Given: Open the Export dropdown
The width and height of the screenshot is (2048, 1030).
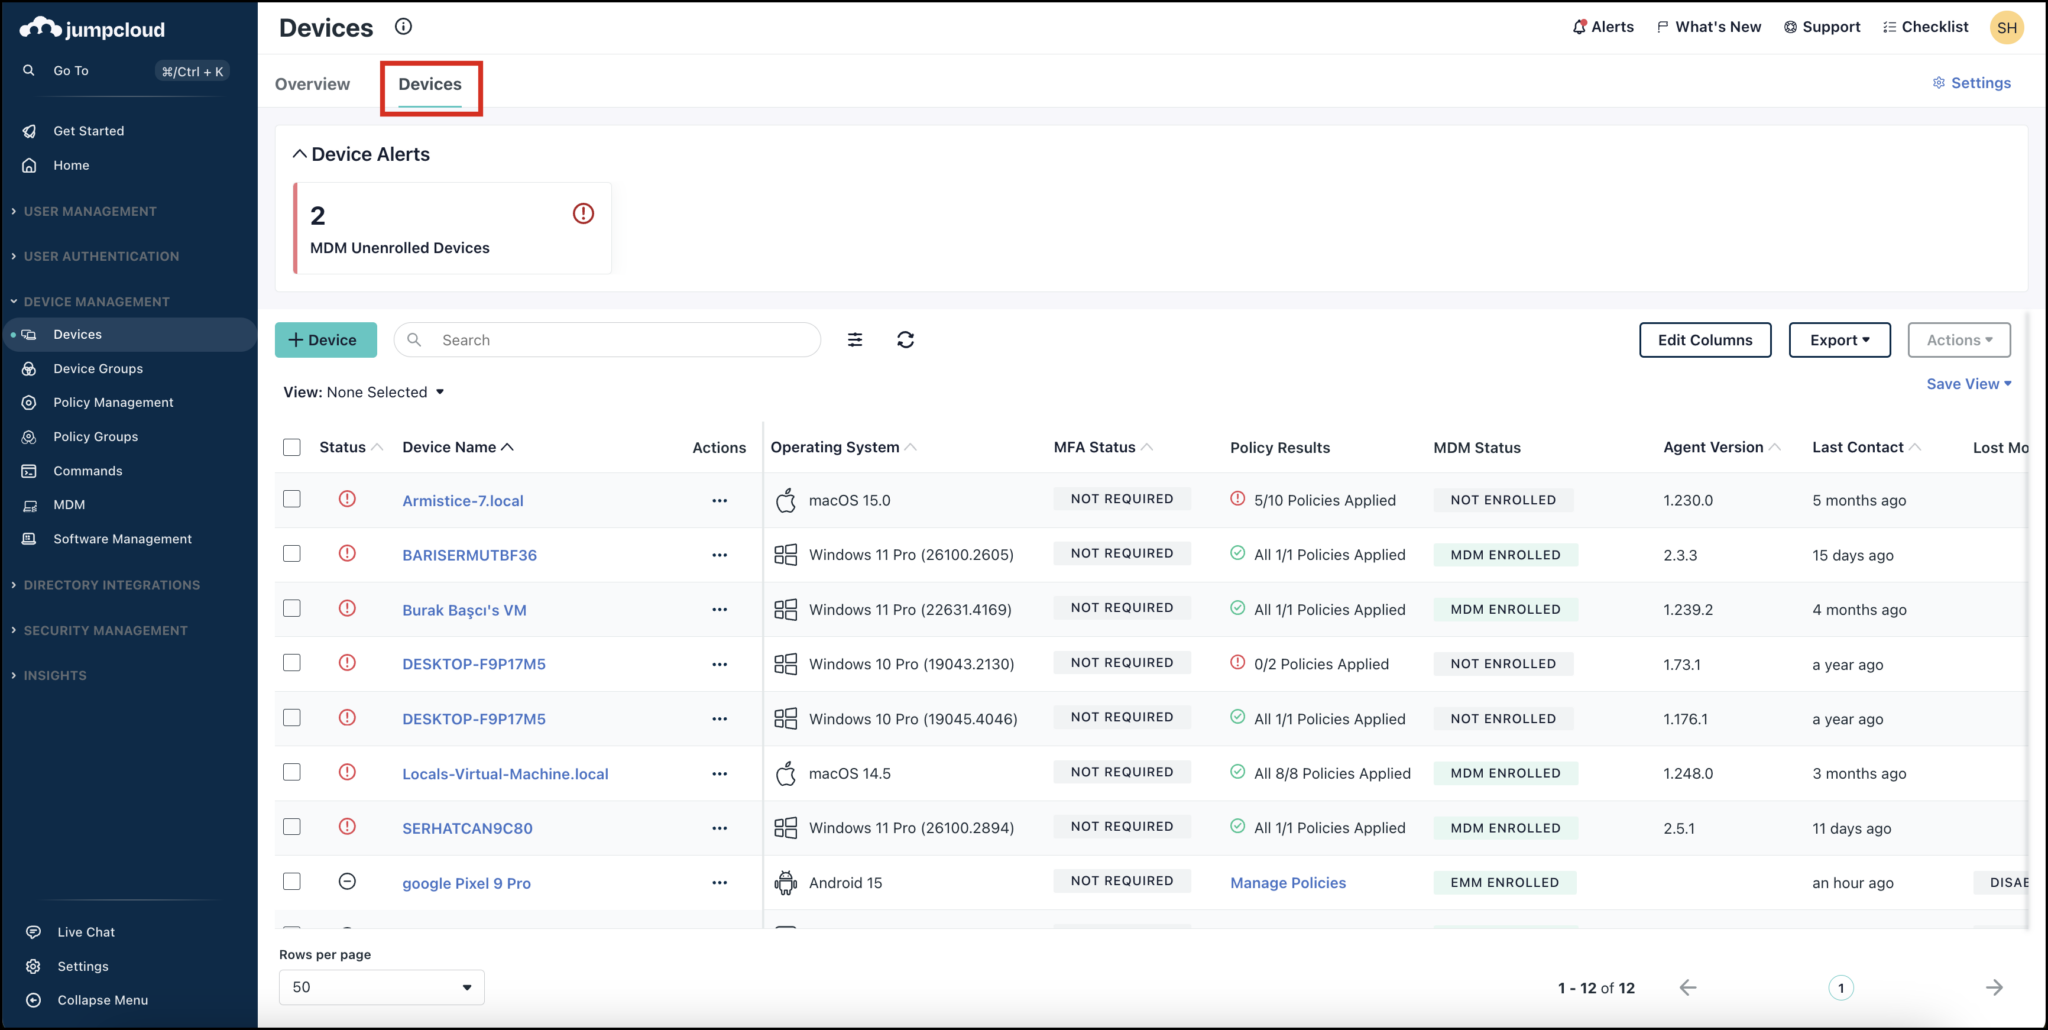Looking at the screenshot, I should (1838, 340).
